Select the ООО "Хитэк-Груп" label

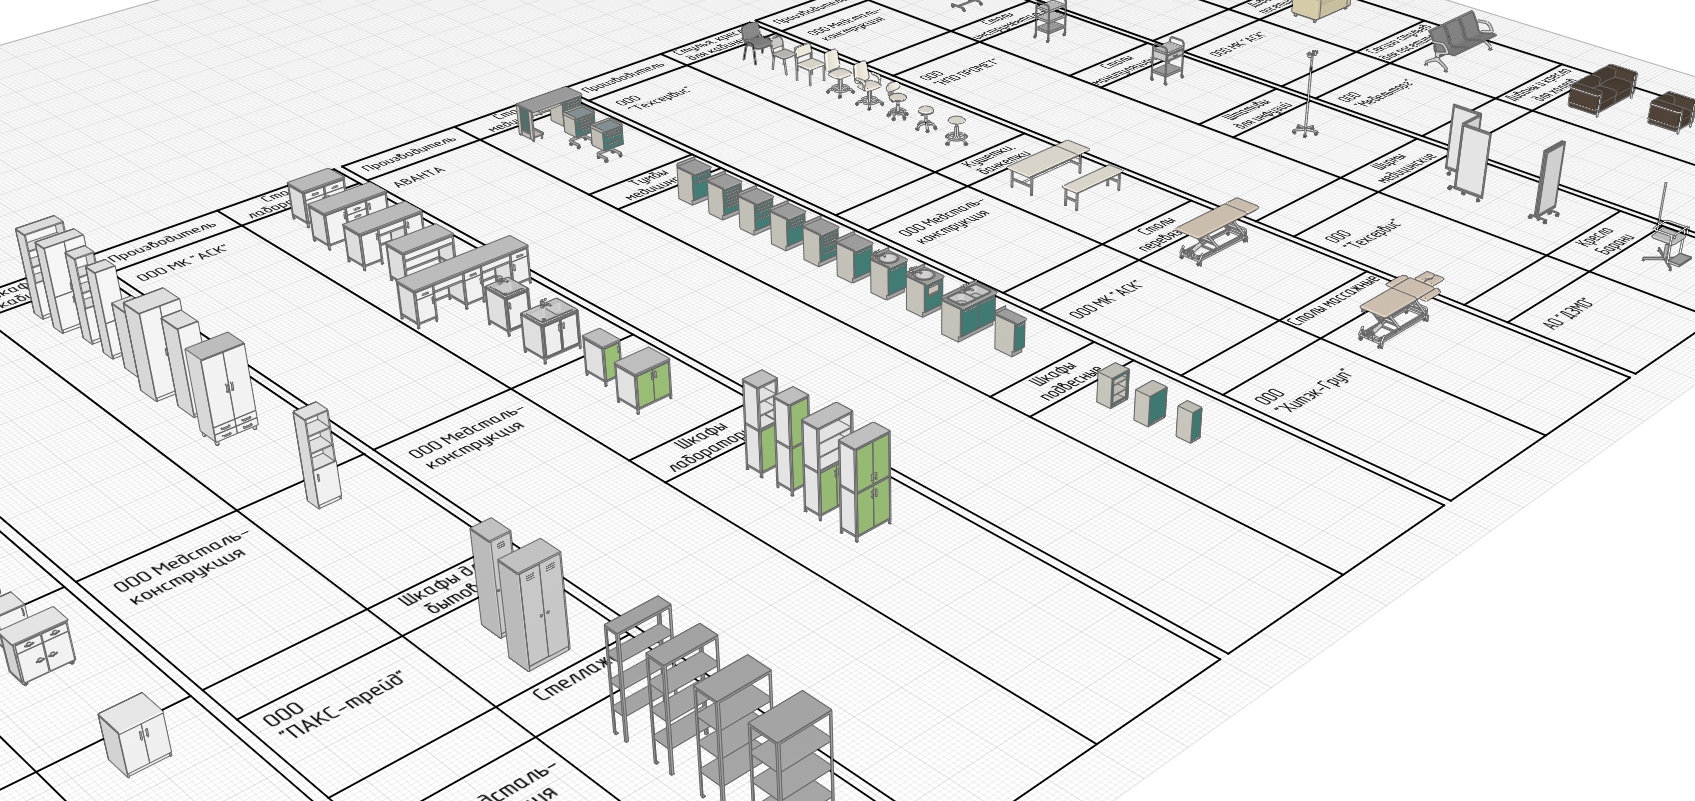click(x=1302, y=390)
